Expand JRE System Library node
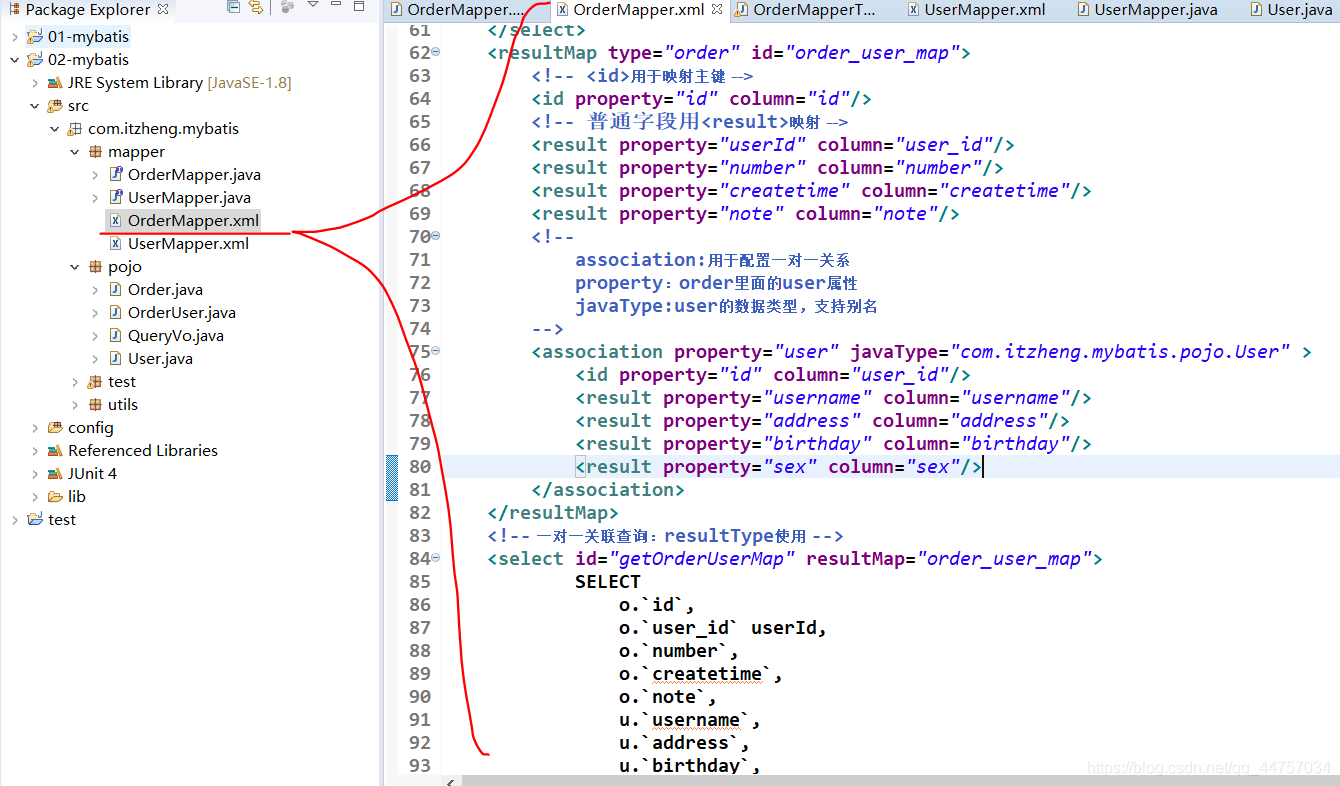The image size is (1340, 786). 34,83
